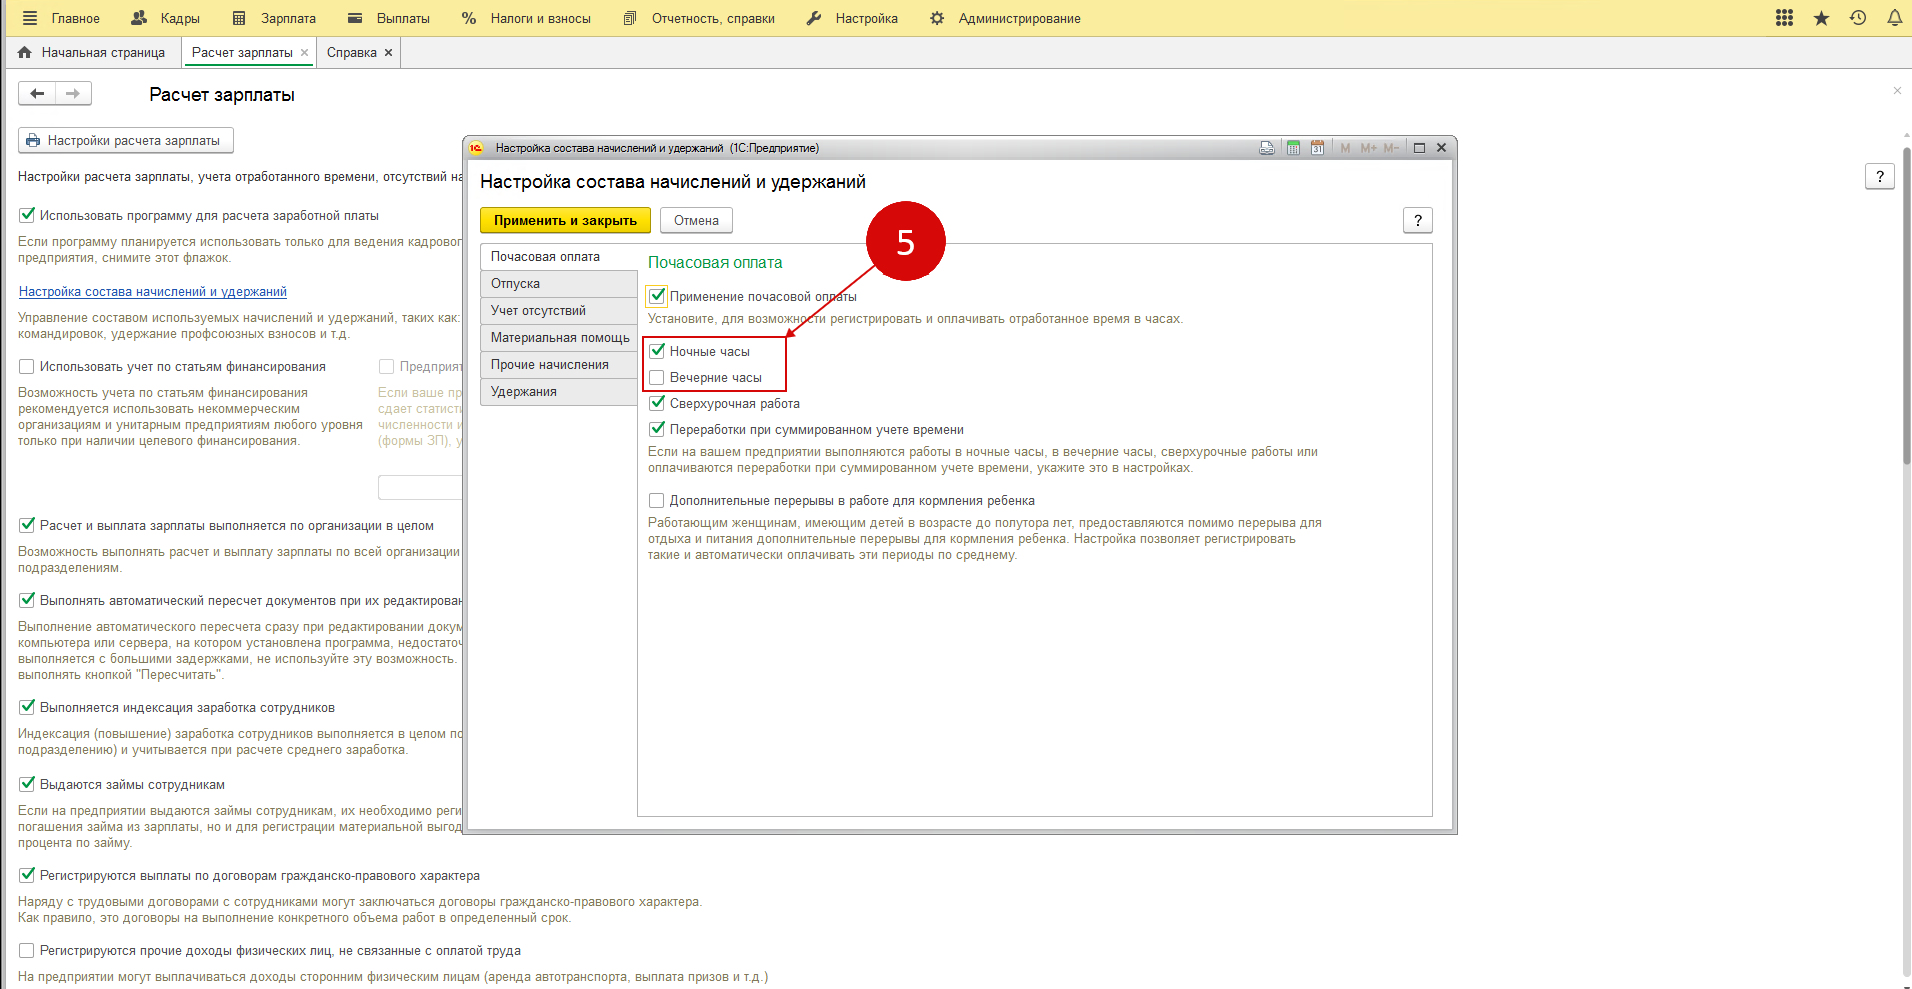This screenshot has width=1912, height=989.
Task: Click the 1C logo in dialog titlebar
Action: coord(477,148)
